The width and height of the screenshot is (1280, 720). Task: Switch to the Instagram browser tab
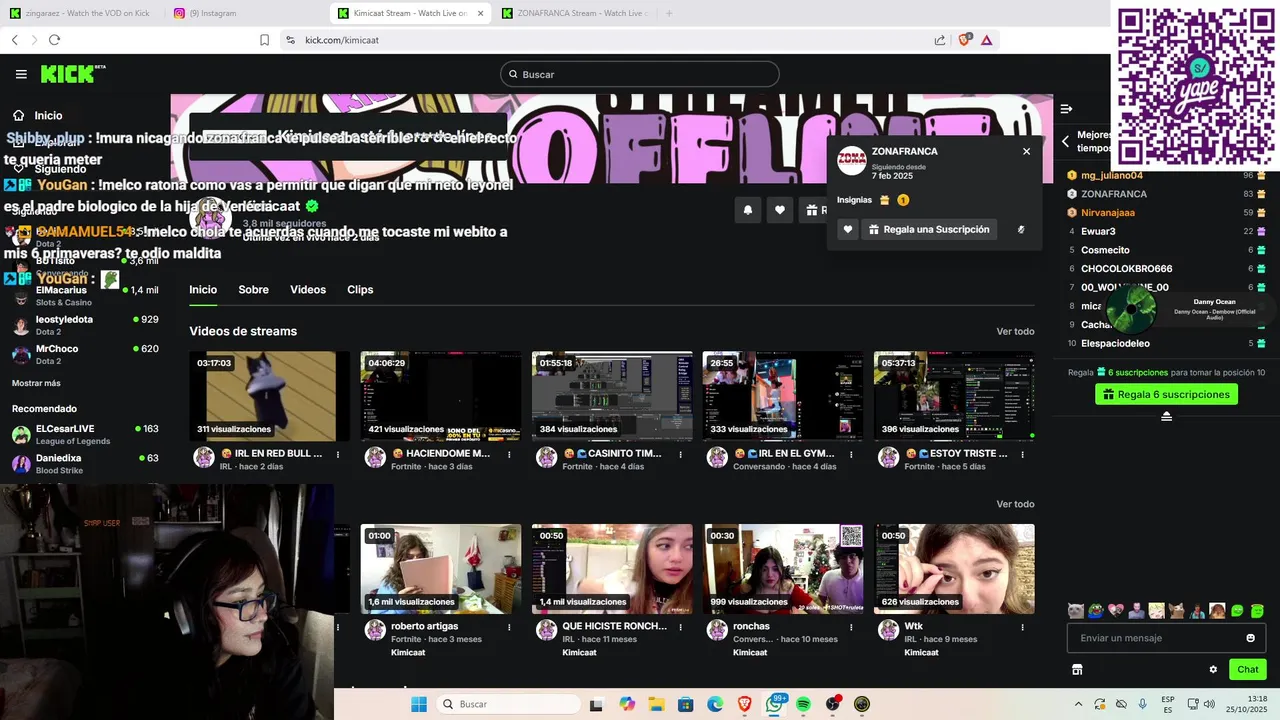240,13
